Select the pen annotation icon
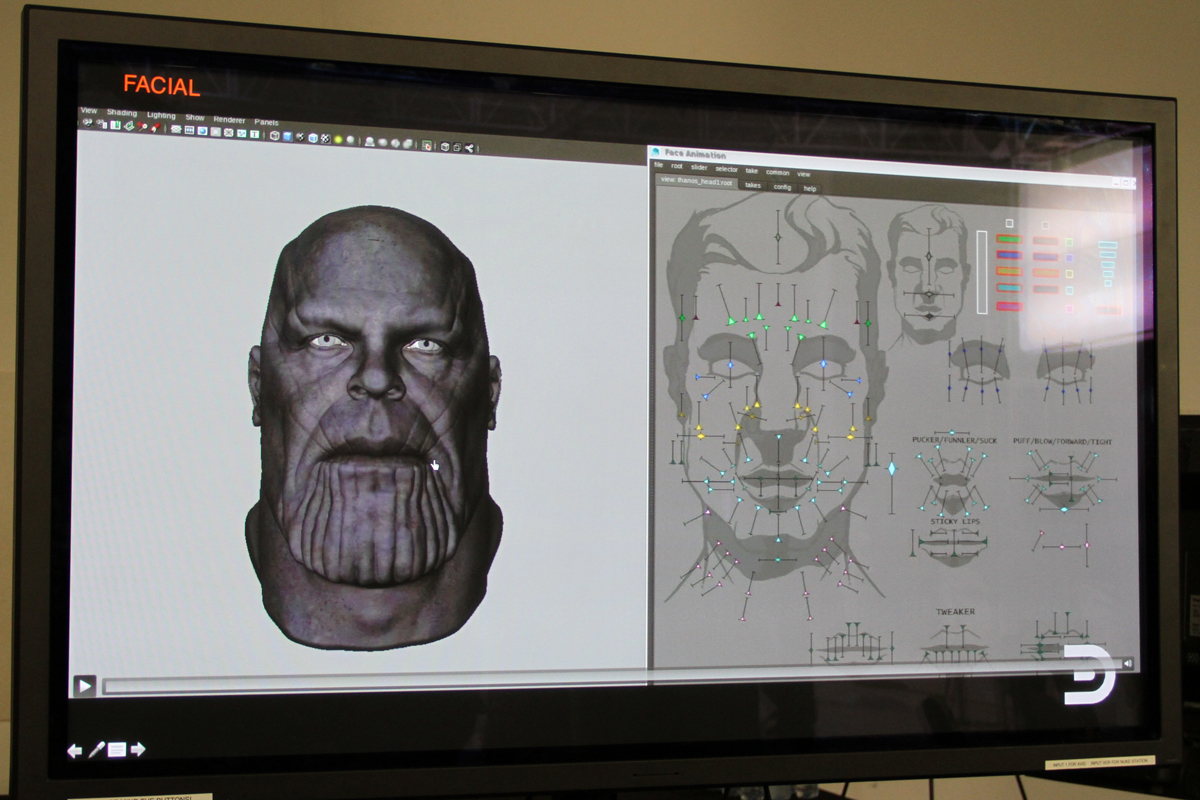 coord(96,749)
